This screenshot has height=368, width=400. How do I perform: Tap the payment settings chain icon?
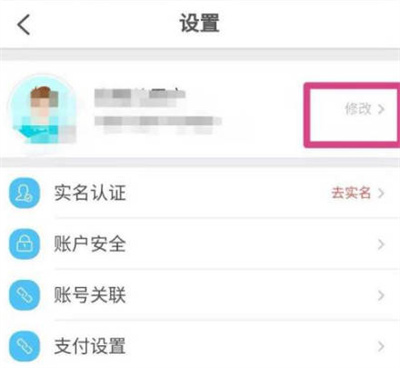point(25,346)
